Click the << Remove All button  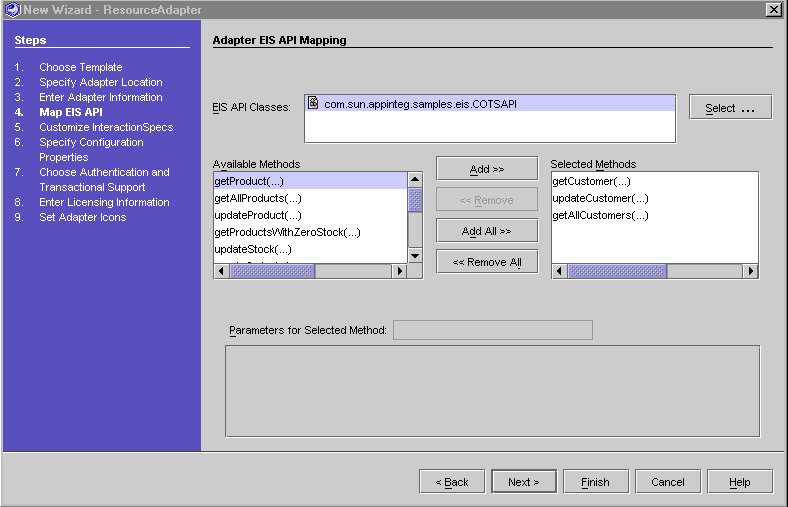pyautogui.click(x=486, y=262)
